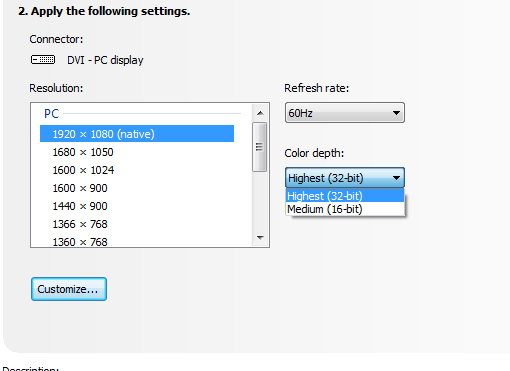Select 1600 × 1024 resolution
The image size is (510, 371).
pyautogui.click(x=137, y=170)
